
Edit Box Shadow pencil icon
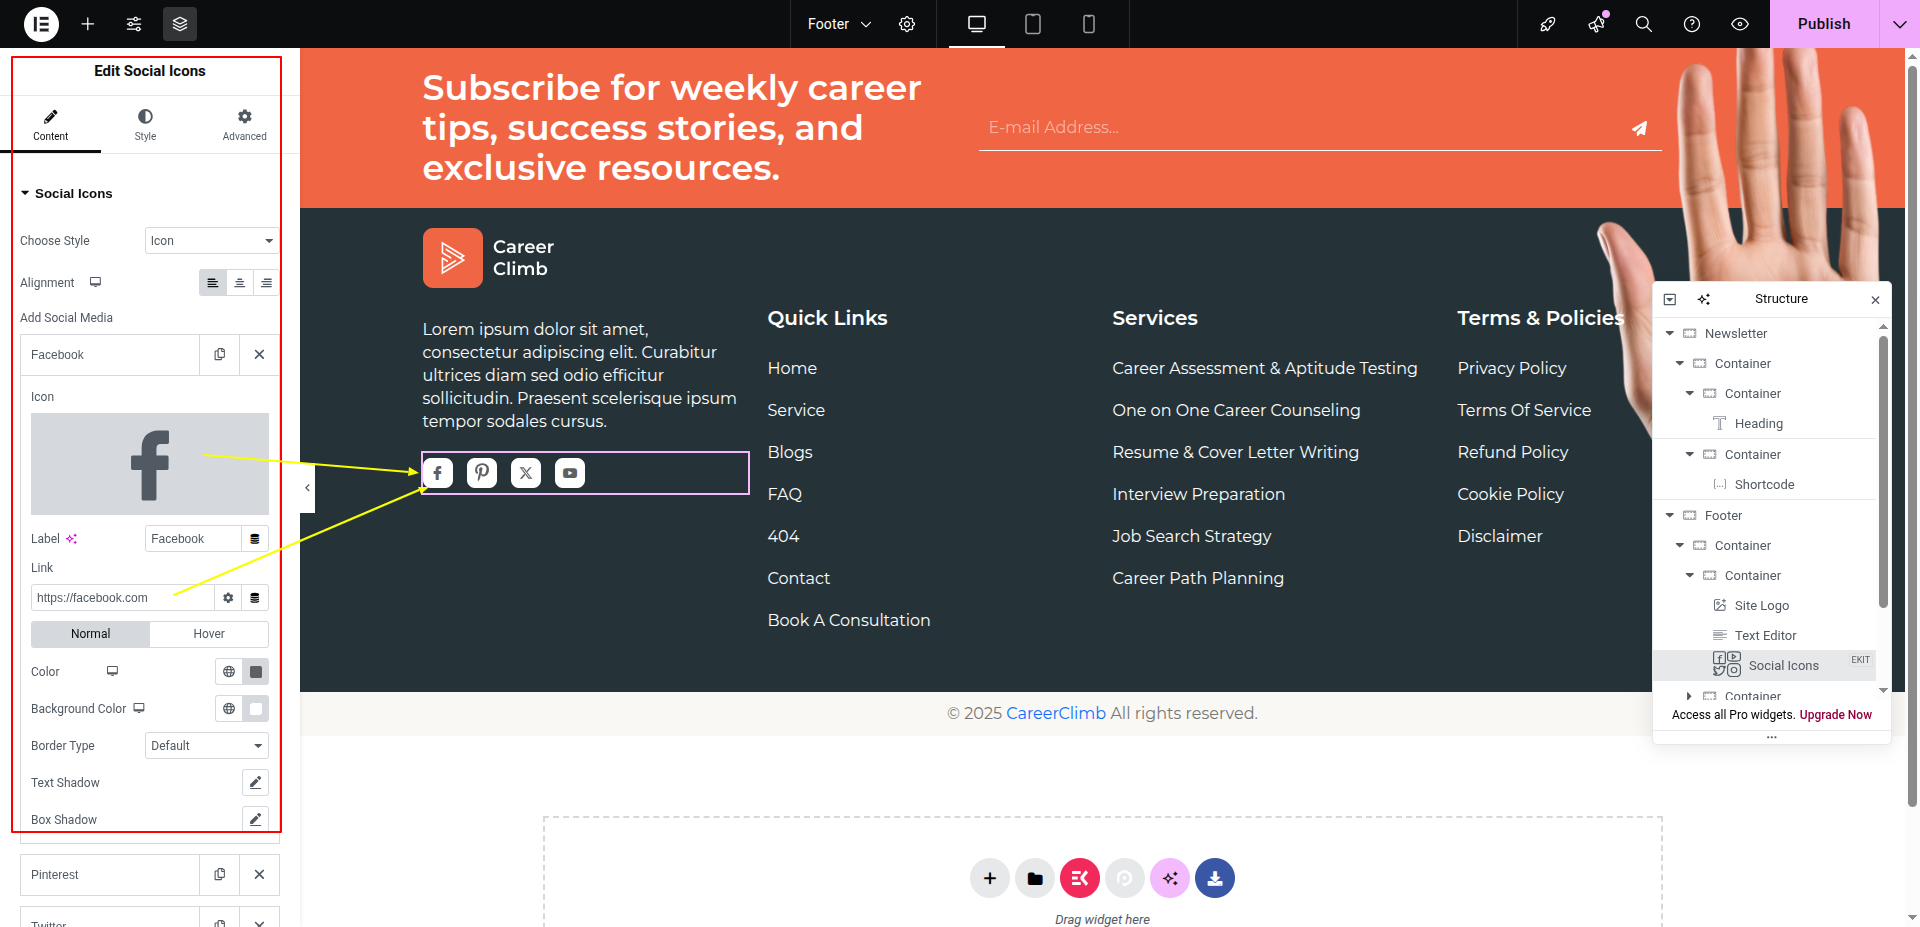coord(255,819)
